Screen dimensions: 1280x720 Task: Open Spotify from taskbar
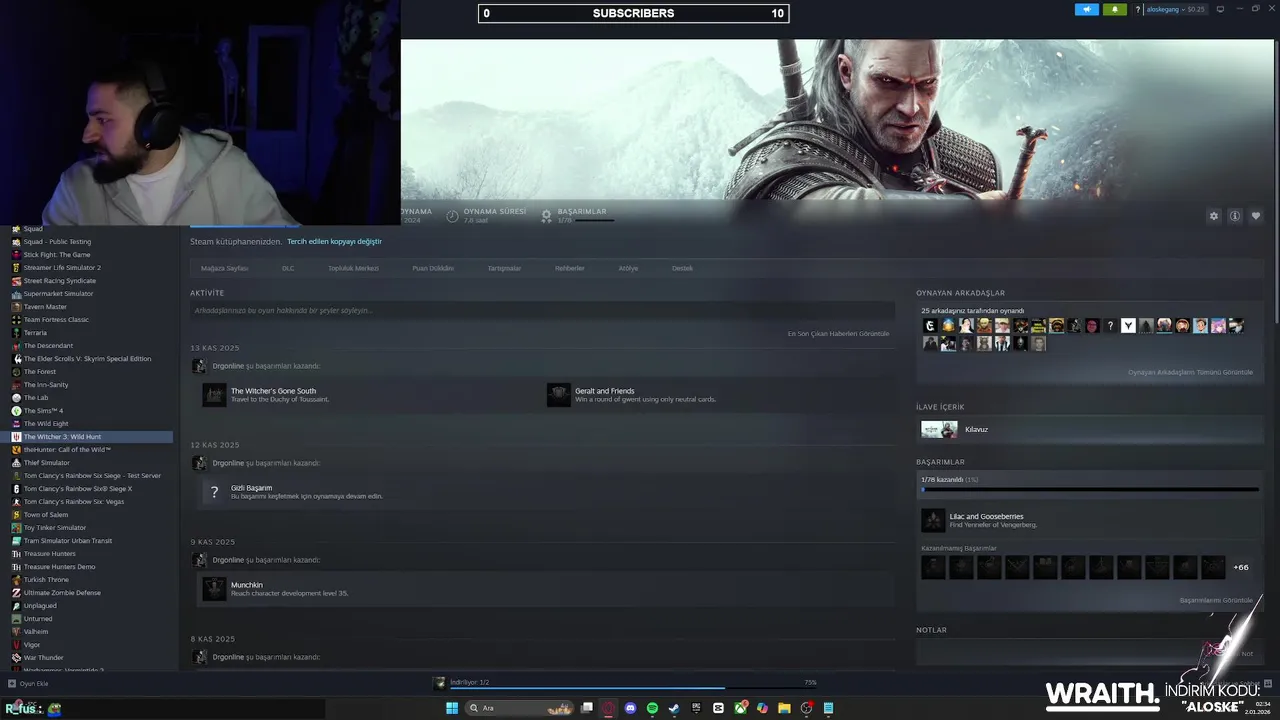[x=652, y=708]
